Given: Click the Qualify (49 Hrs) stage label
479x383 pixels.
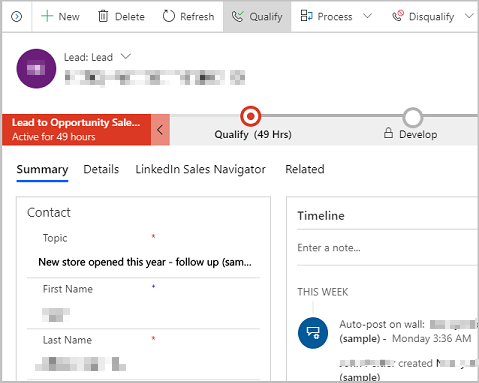Looking at the screenshot, I should point(253,134).
